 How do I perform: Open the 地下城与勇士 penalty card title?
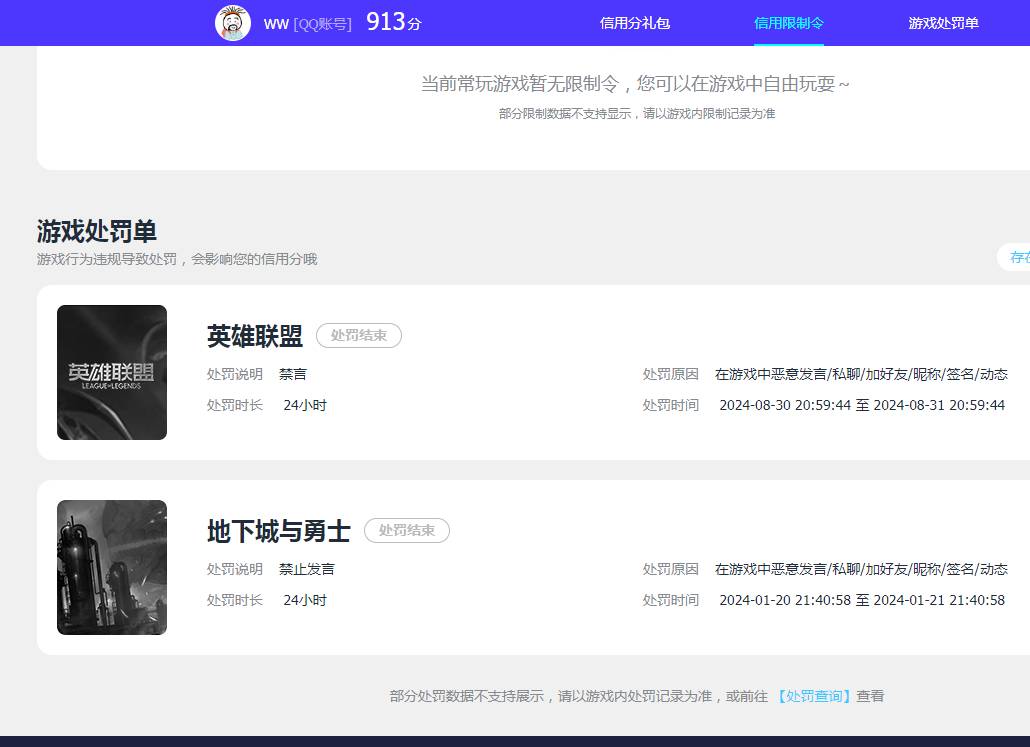tap(278, 532)
